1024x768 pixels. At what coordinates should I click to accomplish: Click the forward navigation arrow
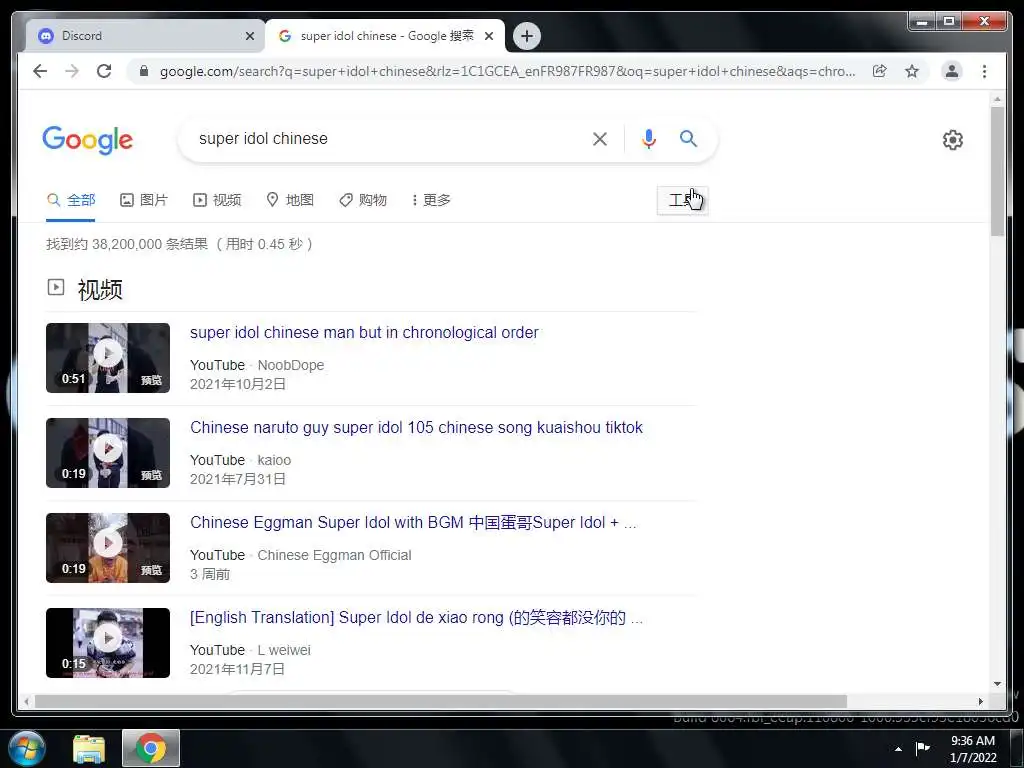[x=72, y=71]
